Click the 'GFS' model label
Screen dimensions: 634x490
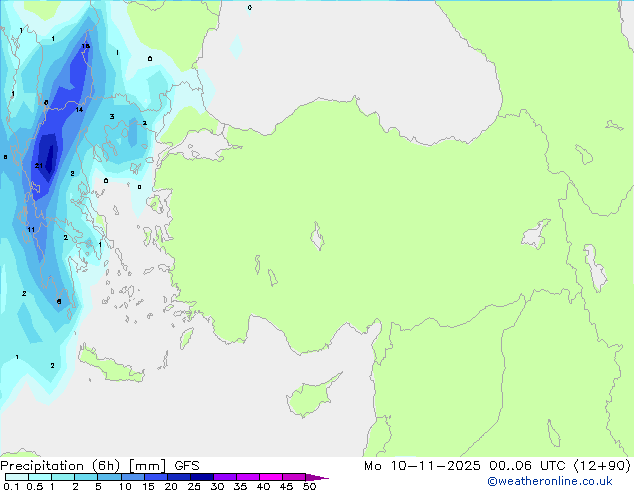point(187,466)
